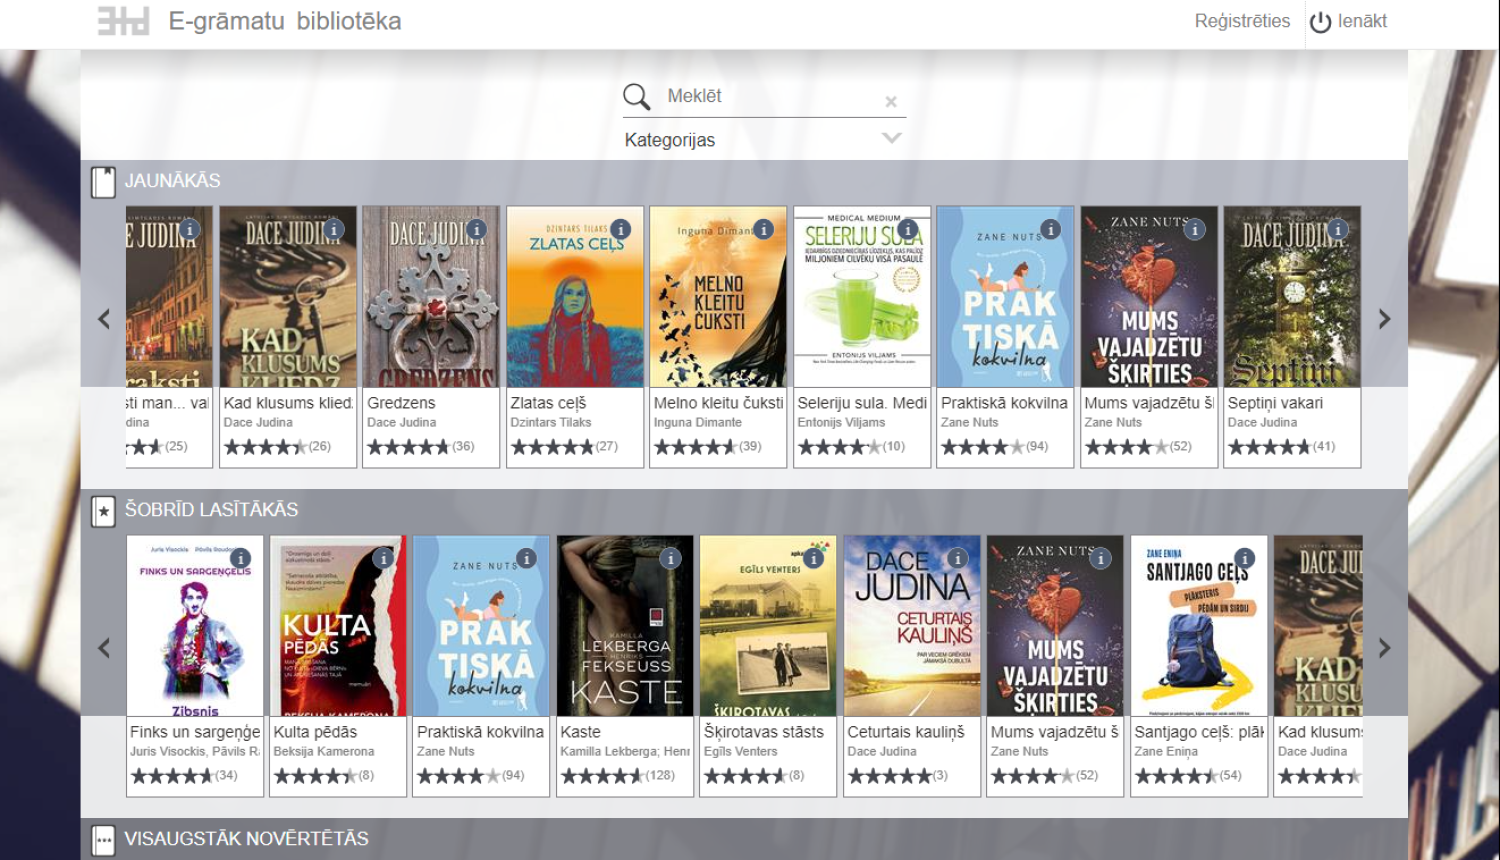Click inside the Meklēt search field
This screenshot has width=1500, height=860.
point(760,96)
